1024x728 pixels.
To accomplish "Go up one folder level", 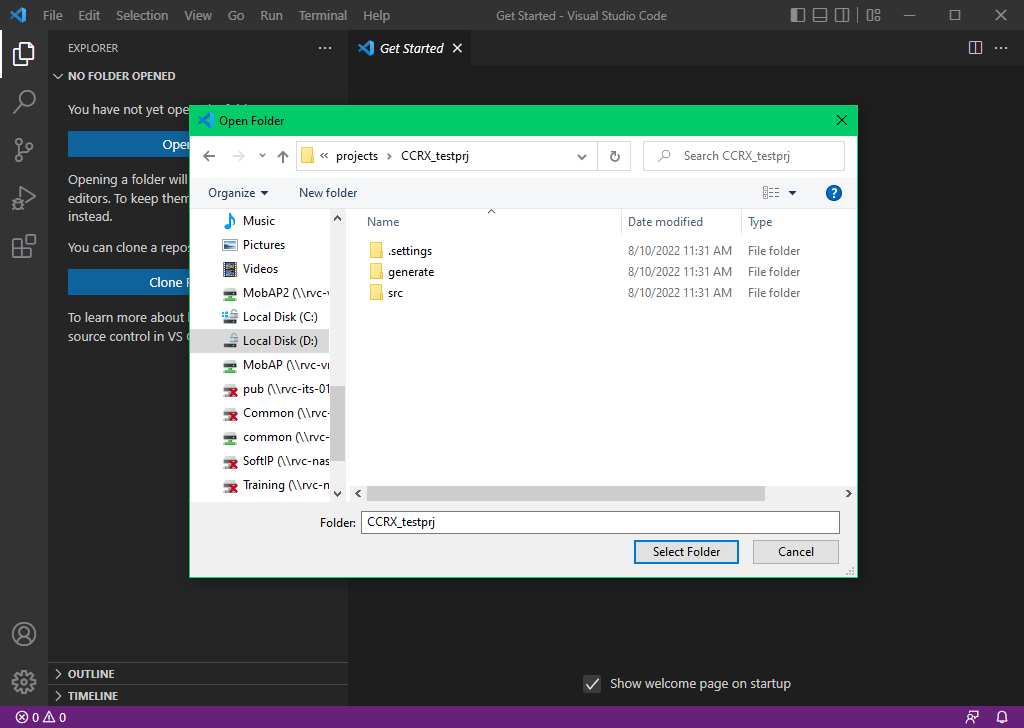I will point(283,156).
